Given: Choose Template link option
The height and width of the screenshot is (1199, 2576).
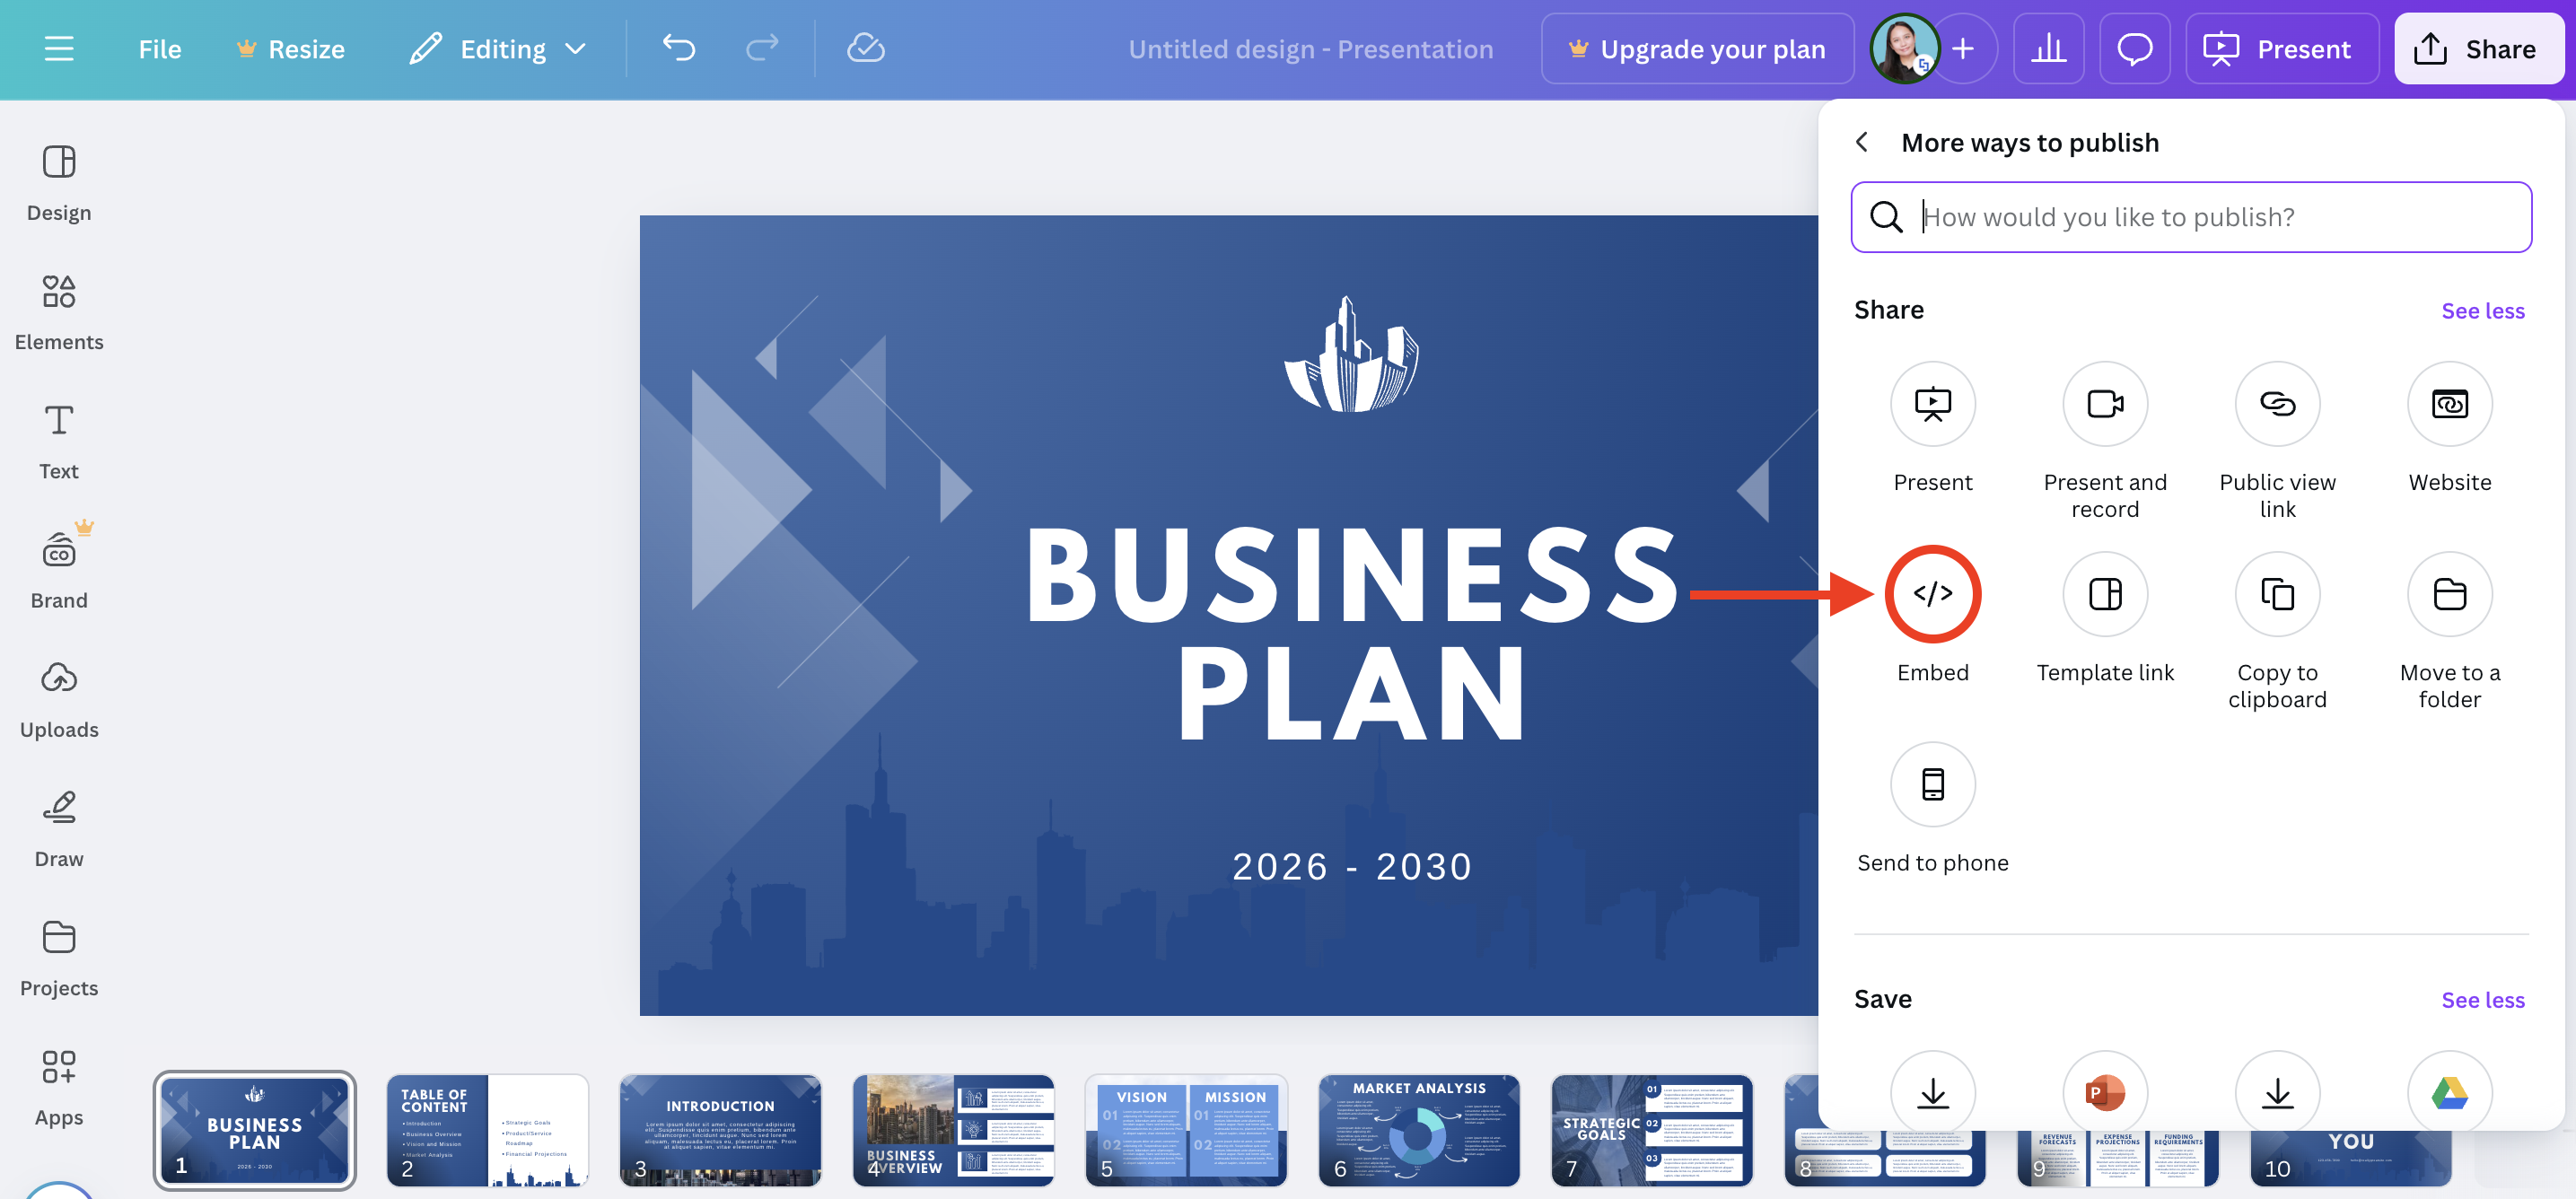Looking at the screenshot, I should (x=2104, y=595).
